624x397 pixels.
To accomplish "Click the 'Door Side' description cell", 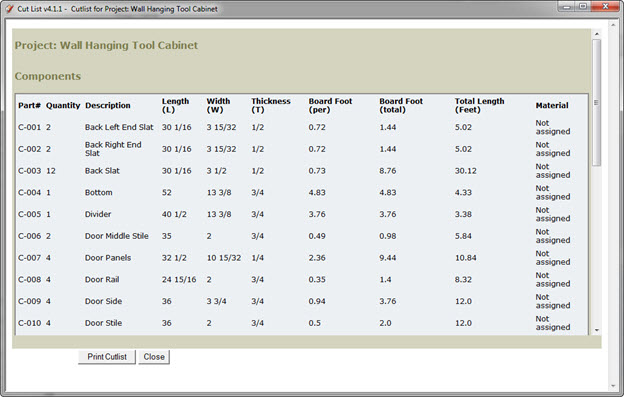I will click(103, 301).
